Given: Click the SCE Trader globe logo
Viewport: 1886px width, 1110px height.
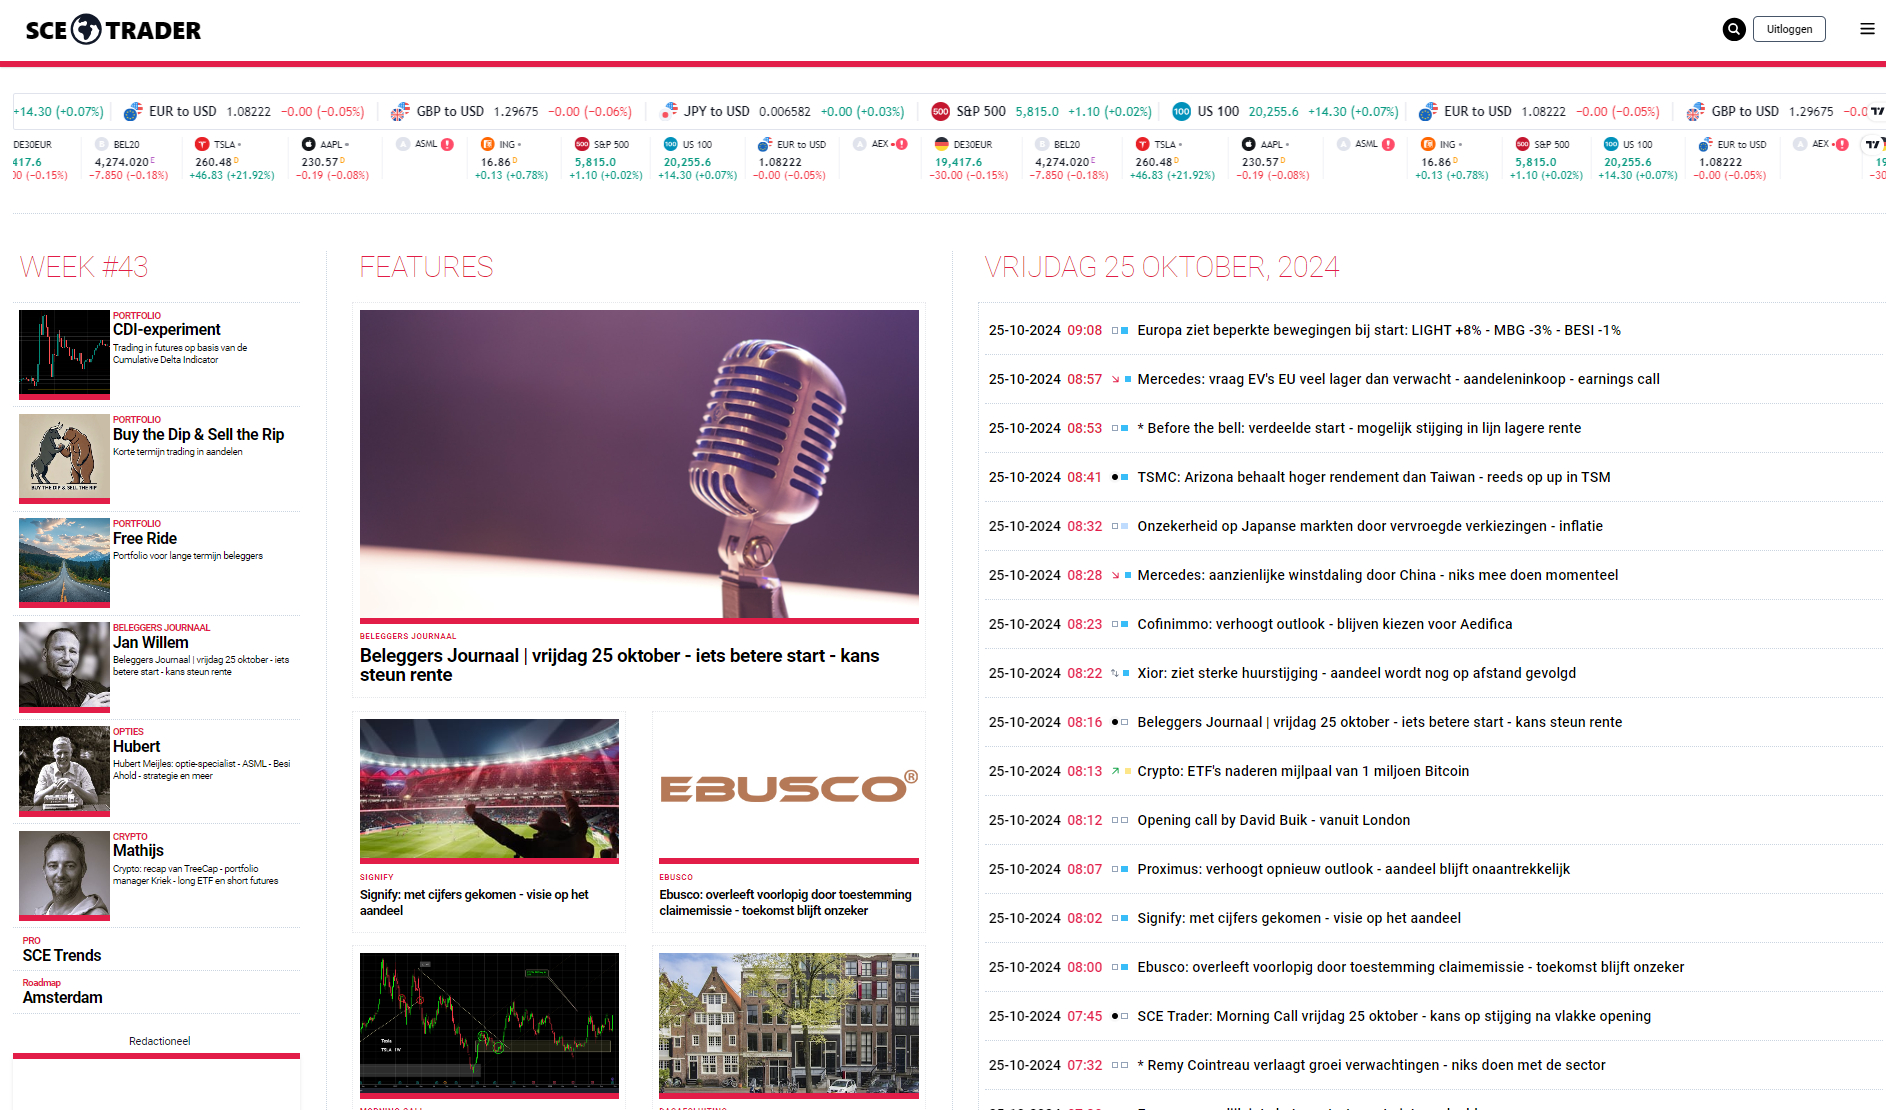Looking at the screenshot, I should (85, 29).
